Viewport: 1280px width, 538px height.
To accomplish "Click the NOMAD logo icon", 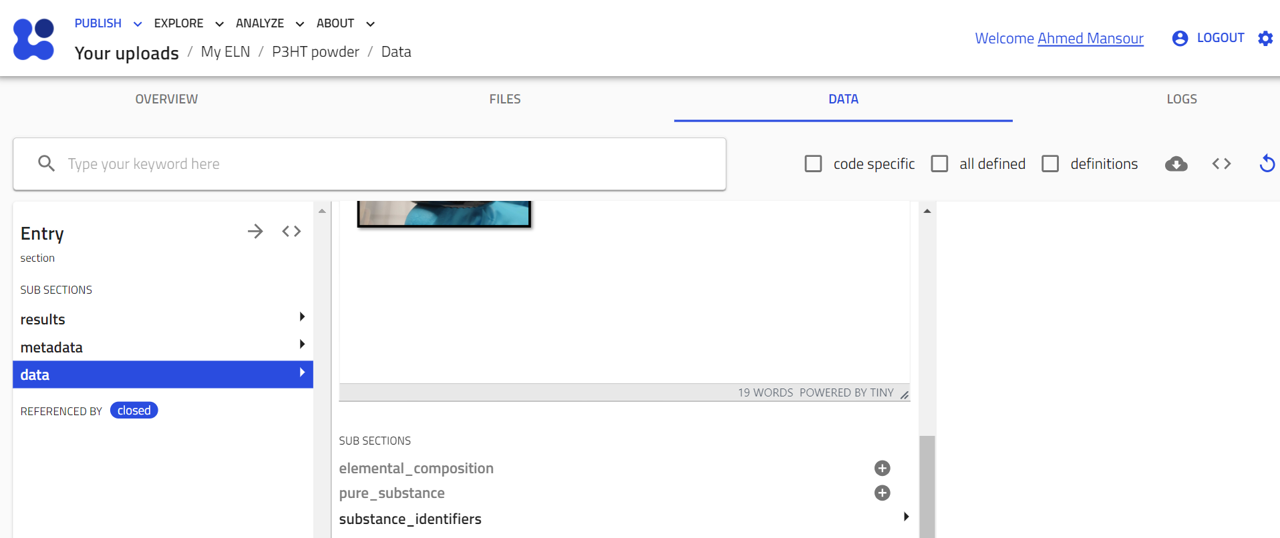I will pos(34,39).
